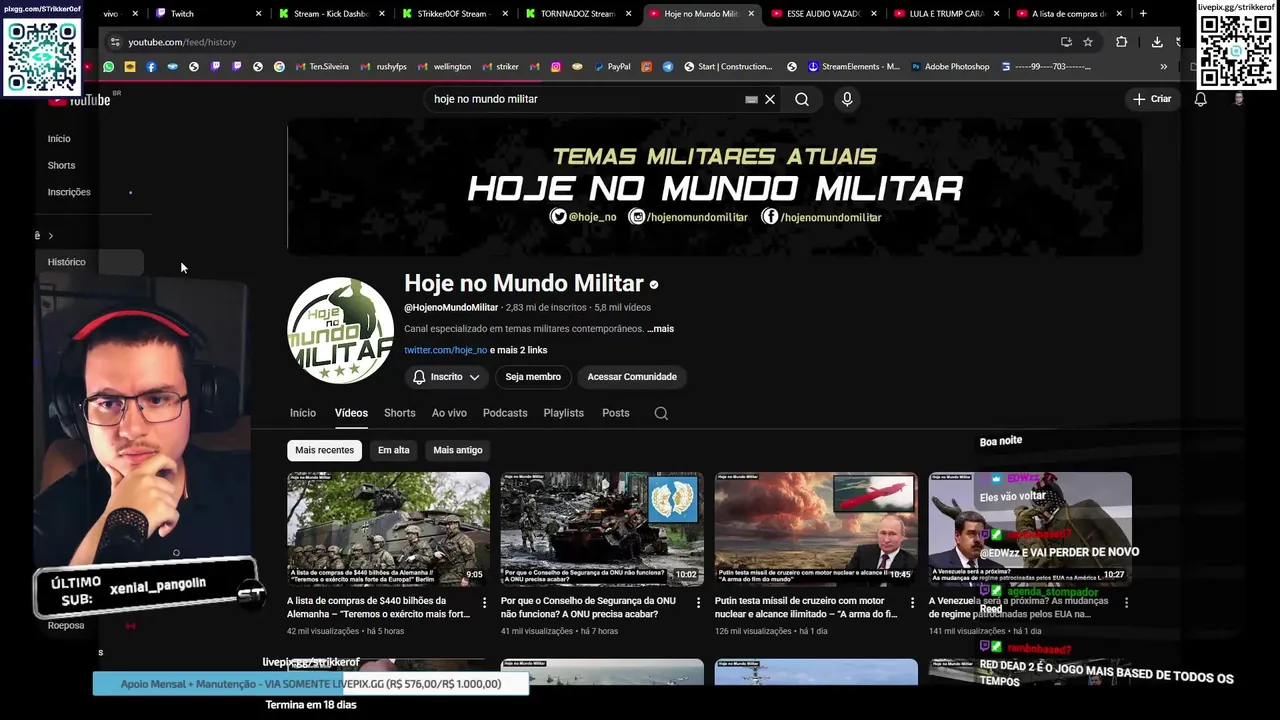Switch to the ESSE AUDIO VAZADO tab
The image size is (1280, 720).
[x=823, y=14]
